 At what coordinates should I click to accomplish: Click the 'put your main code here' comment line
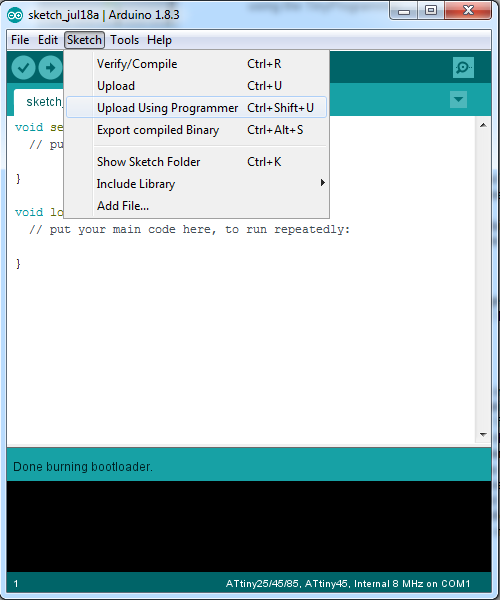pos(189,230)
